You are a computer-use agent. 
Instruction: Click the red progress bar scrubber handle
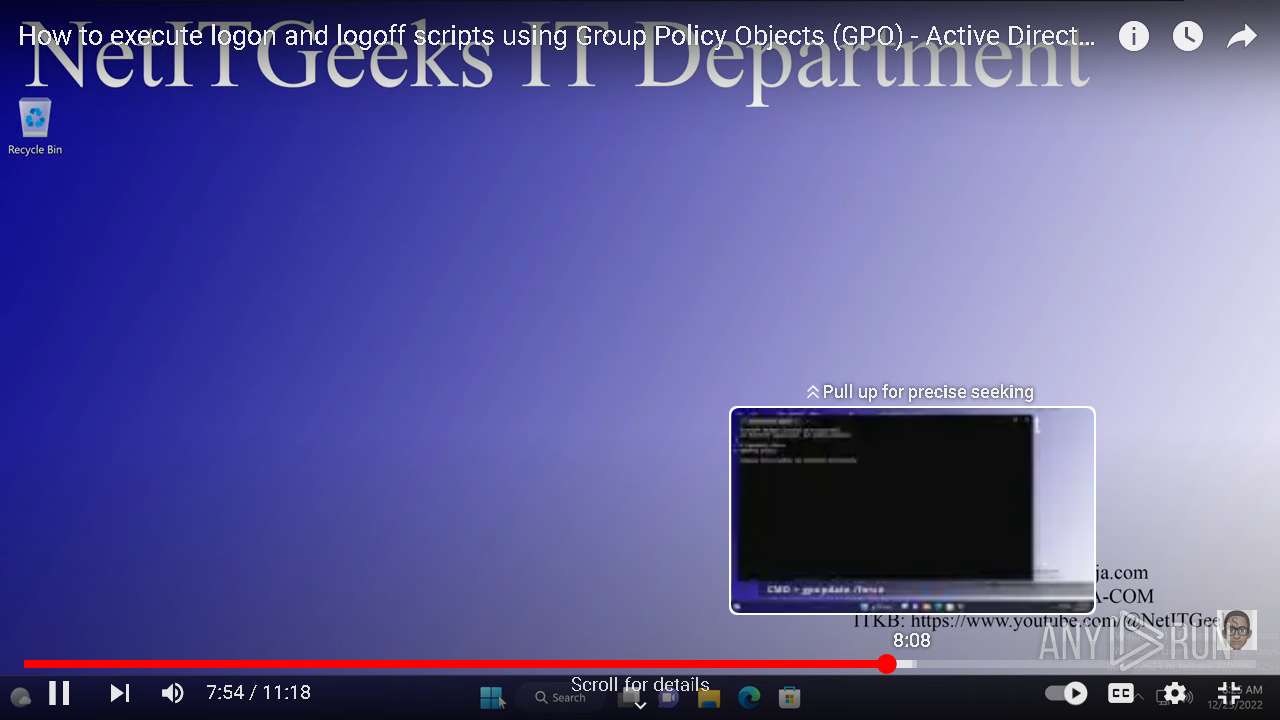pyautogui.click(x=887, y=664)
